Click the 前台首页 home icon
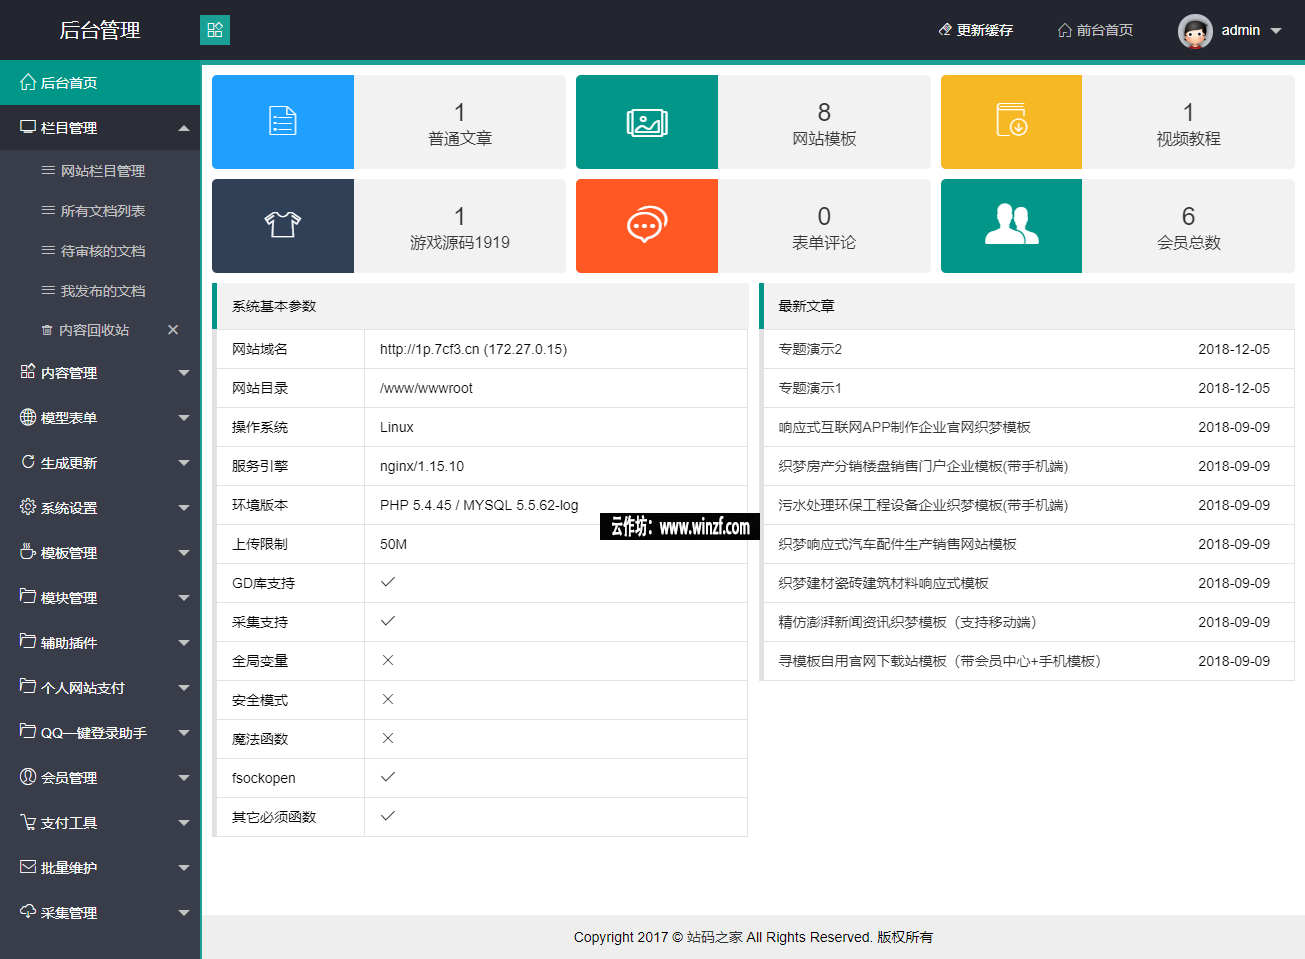 click(1065, 30)
